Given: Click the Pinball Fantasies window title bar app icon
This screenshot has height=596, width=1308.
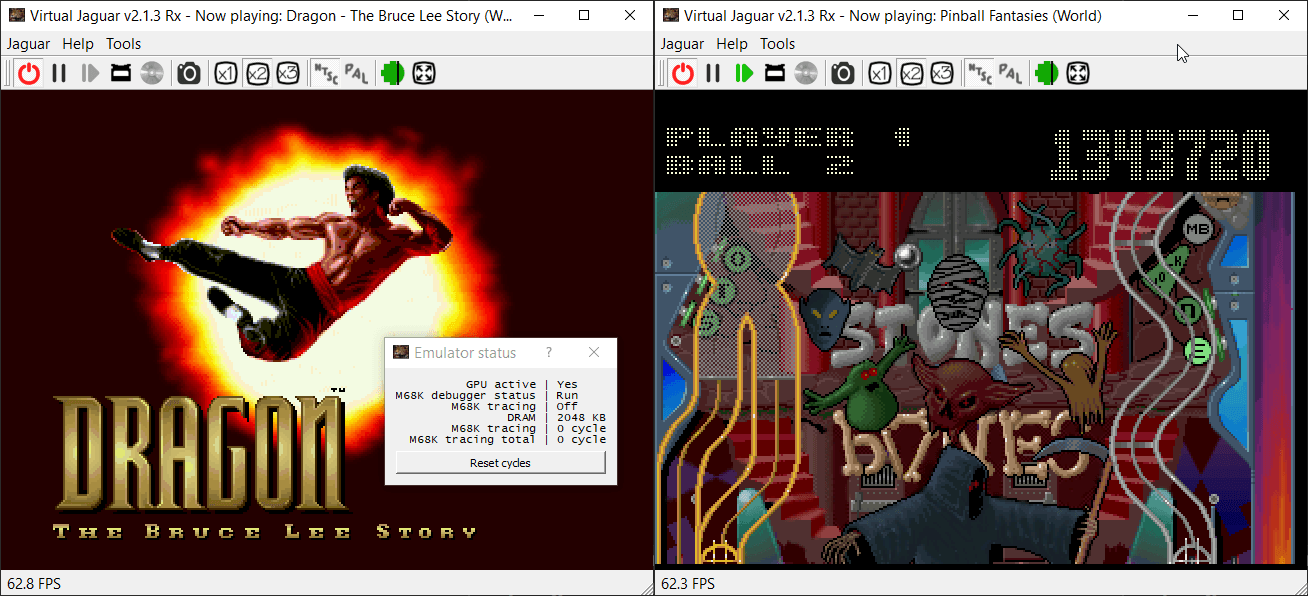Looking at the screenshot, I should tap(670, 16).
